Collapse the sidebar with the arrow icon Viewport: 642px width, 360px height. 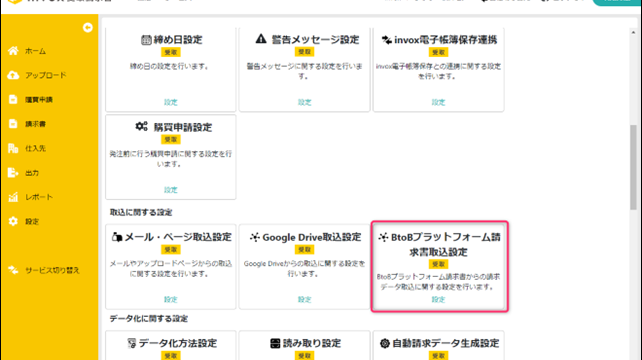click(88, 27)
